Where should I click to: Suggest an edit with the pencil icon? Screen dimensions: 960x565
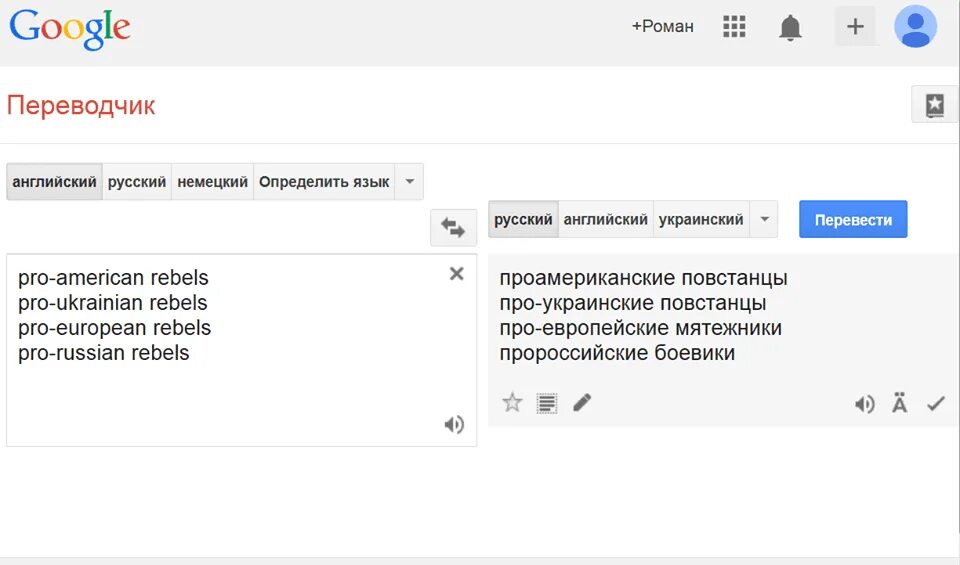click(582, 403)
